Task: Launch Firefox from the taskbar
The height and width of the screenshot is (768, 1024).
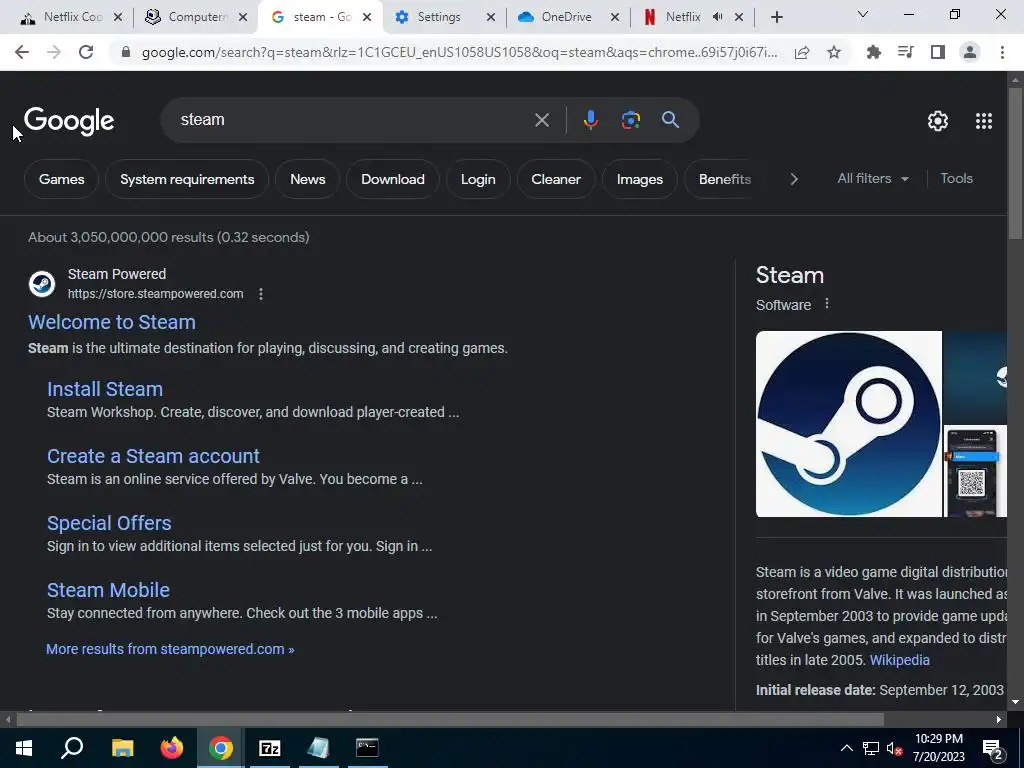Action: tap(172, 748)
